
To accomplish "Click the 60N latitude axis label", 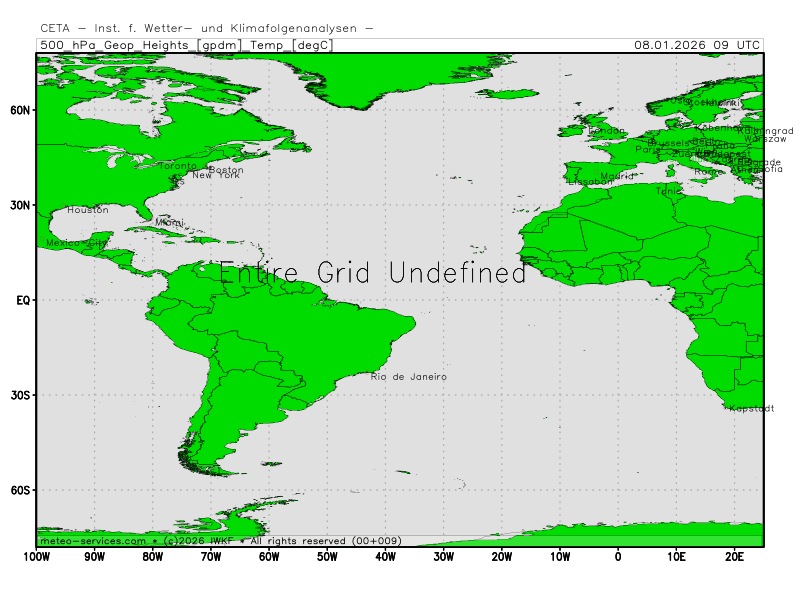I will click(x=20, y=110).
